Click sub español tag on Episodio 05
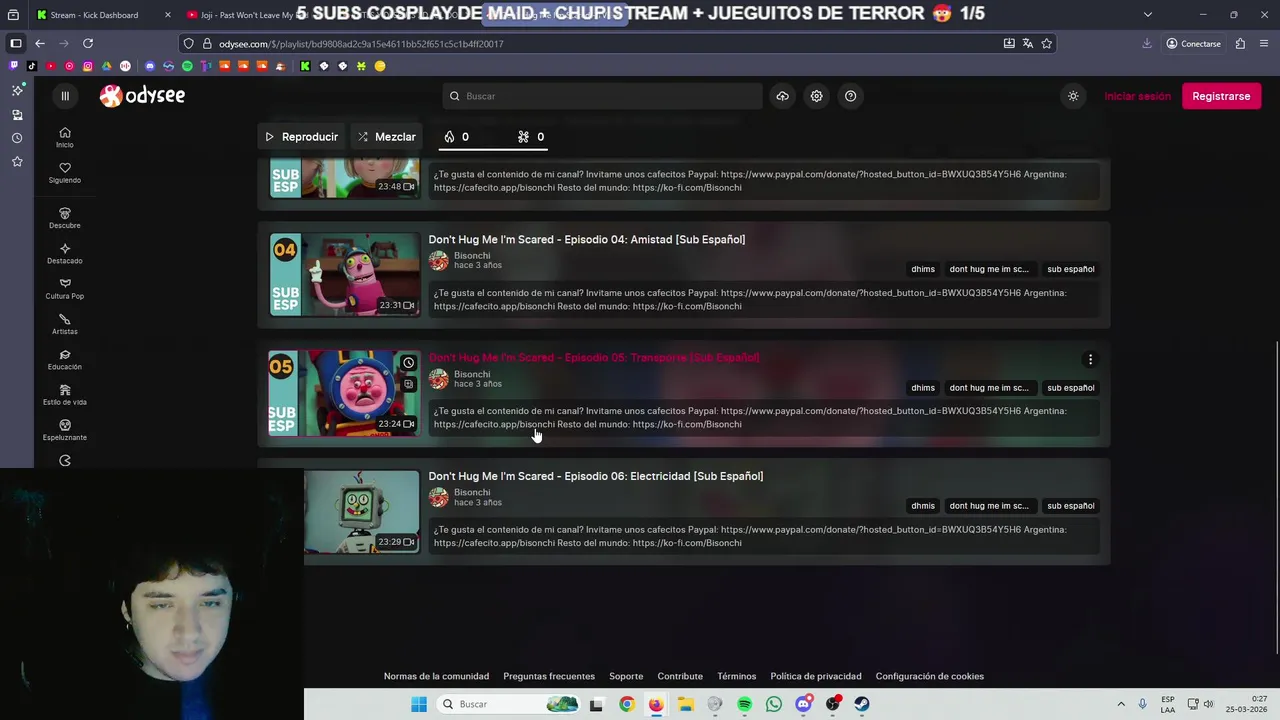1280x720 pixels. pos(1070,388)
